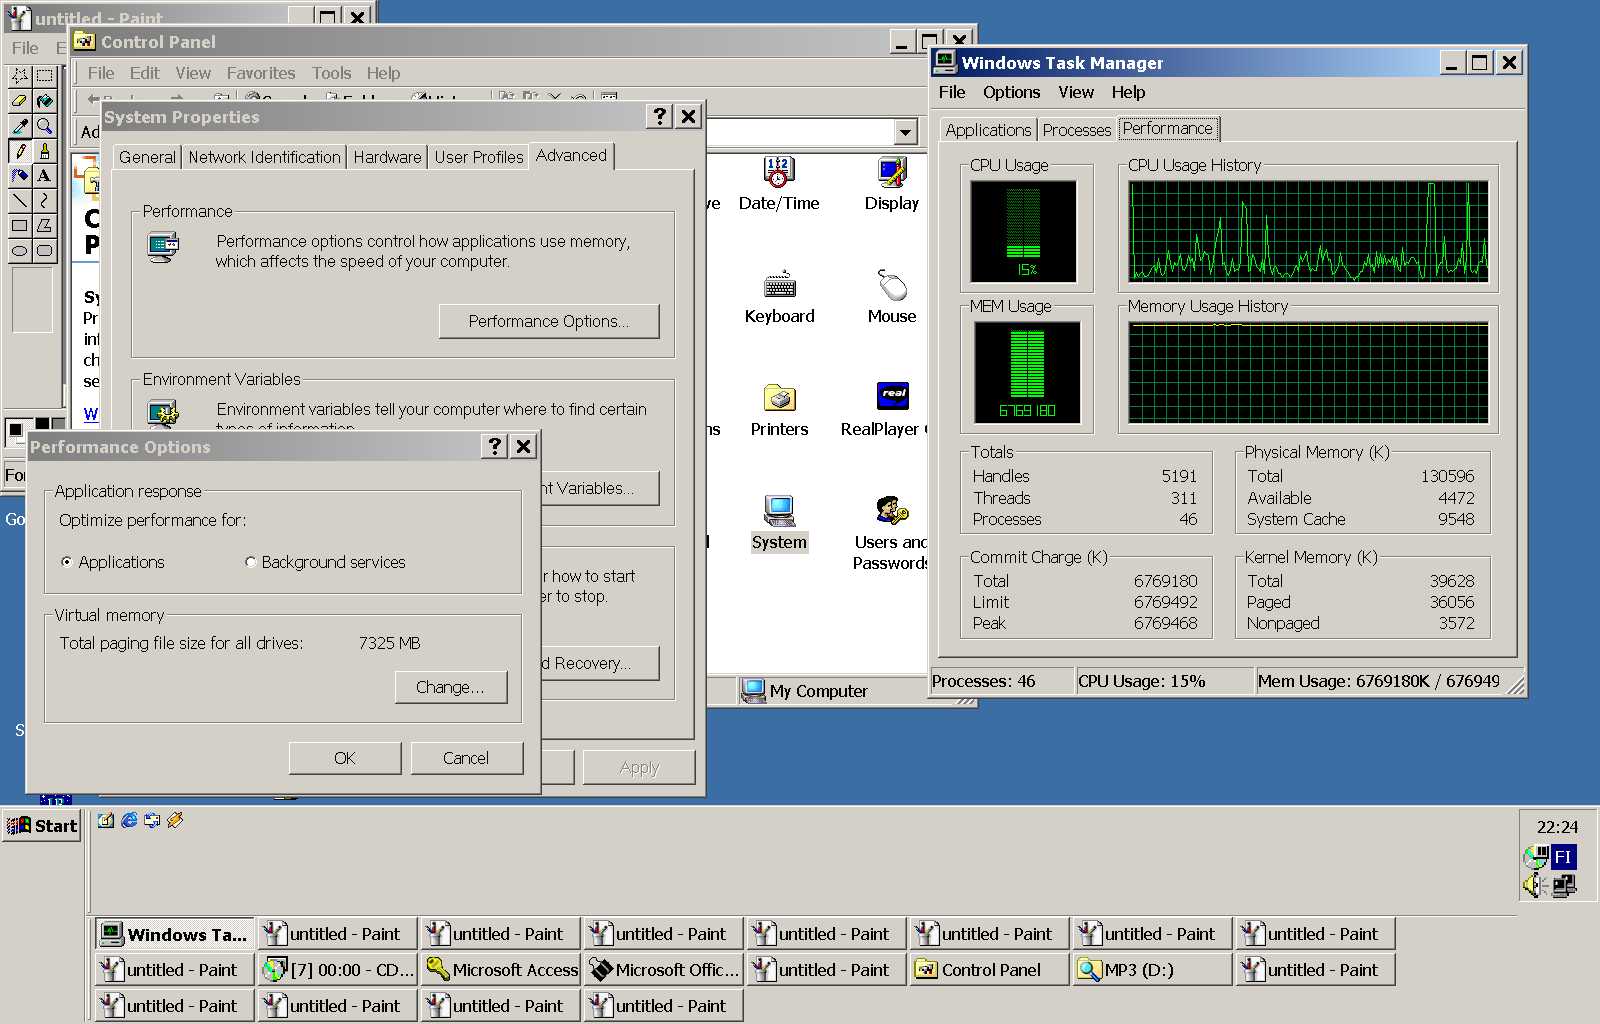Open the Favorites menu in Control Panel
The width and height of the screenshot is (1600, 1024).
260,73
